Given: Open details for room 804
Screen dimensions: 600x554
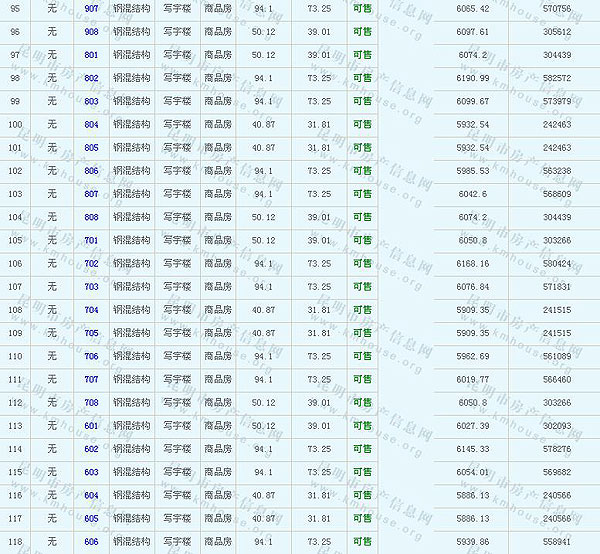Looking at the screenshot, I should [x=91, y=125].
